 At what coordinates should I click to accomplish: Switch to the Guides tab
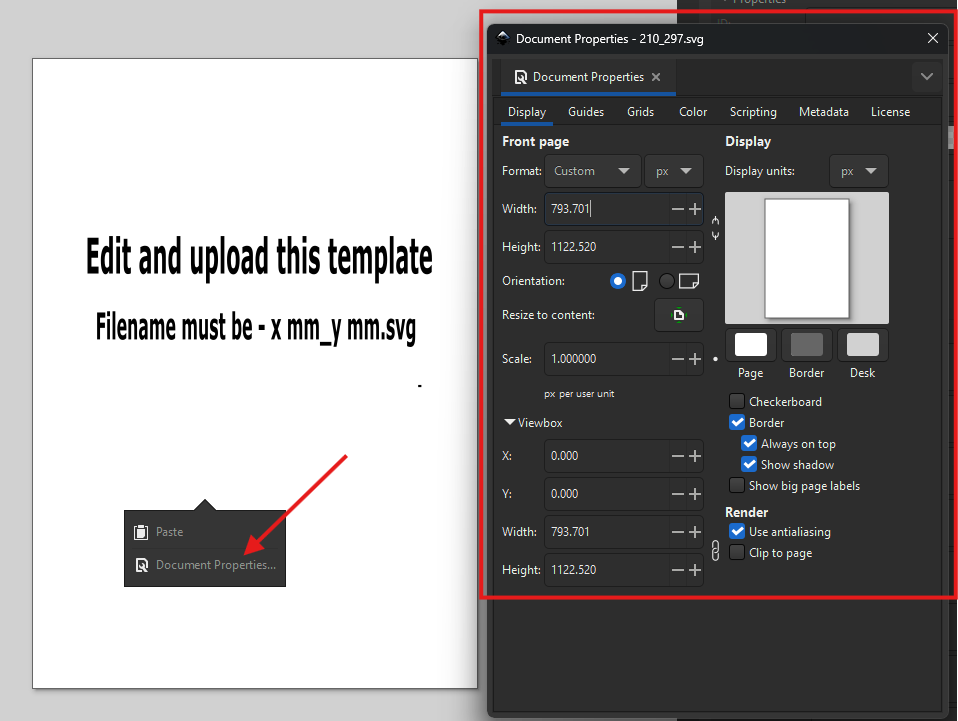586,112
